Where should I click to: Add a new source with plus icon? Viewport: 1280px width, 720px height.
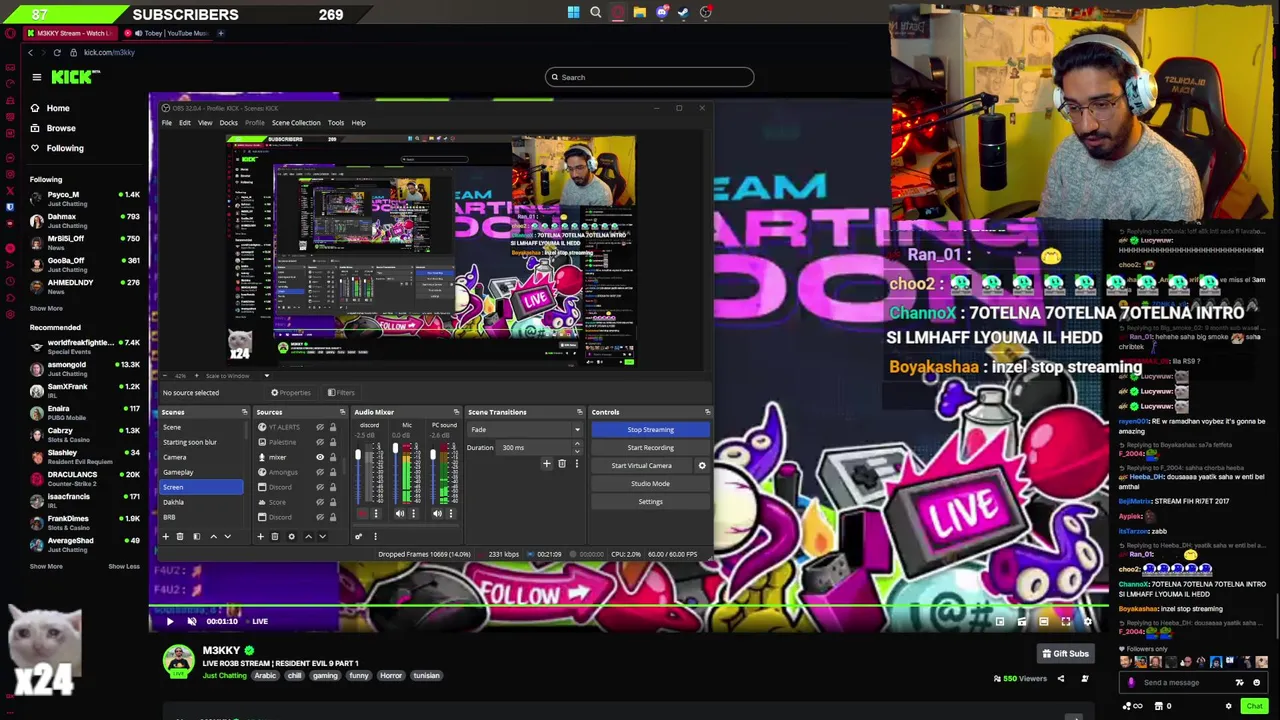coord(260,536)
